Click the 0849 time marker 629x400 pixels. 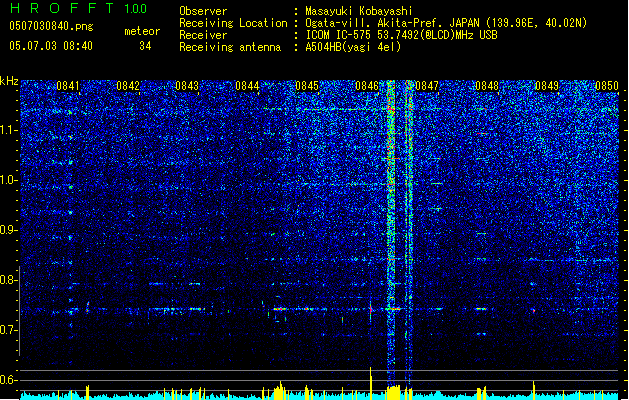(x=547, y=86)
